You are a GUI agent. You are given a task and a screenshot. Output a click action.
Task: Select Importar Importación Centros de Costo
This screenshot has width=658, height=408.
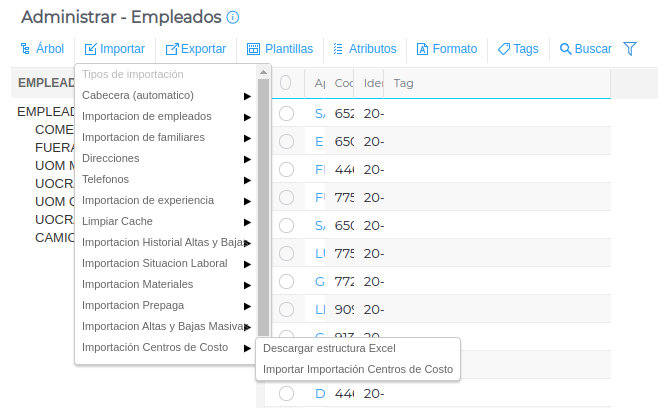pyautogui.click(x=357, y=369)
